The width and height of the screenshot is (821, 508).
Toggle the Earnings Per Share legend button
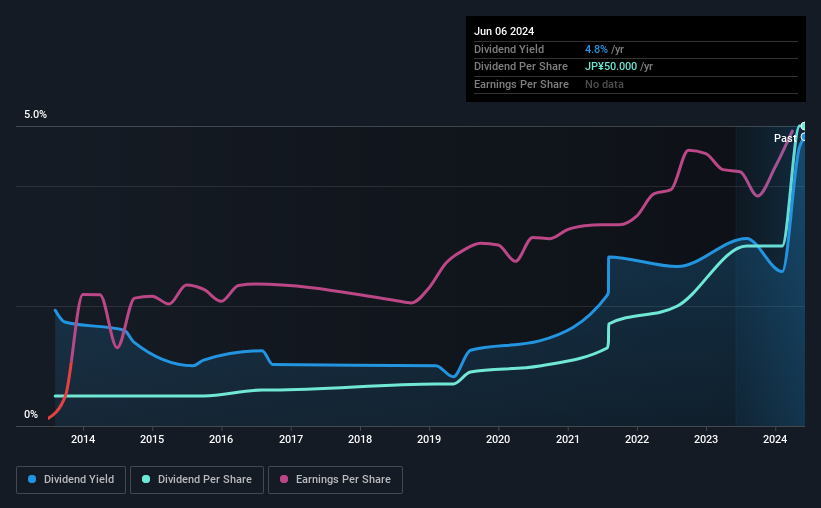click(335, 480)
